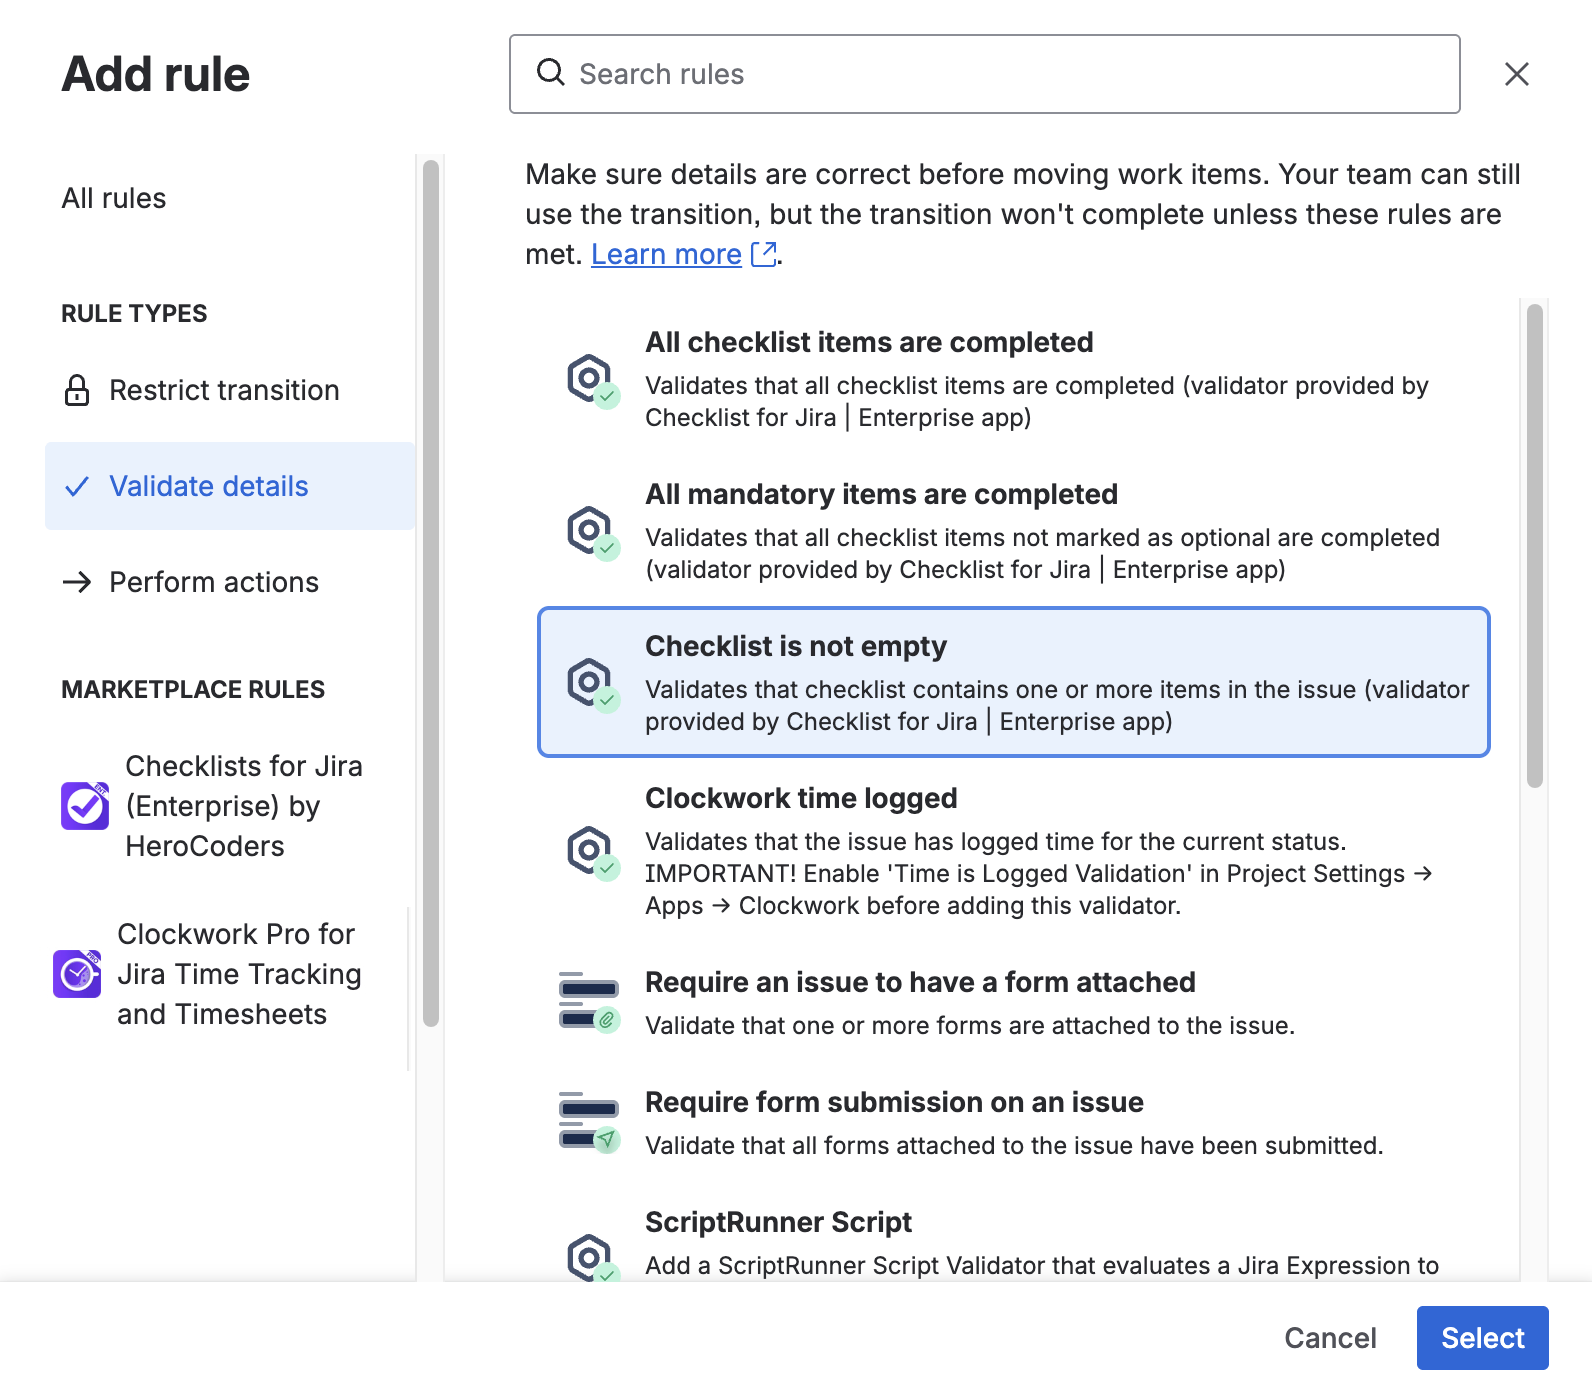Click the Clockwork Pro time tracking icon
This screenshot has width=1592, height=1388.
coord(77,974)
